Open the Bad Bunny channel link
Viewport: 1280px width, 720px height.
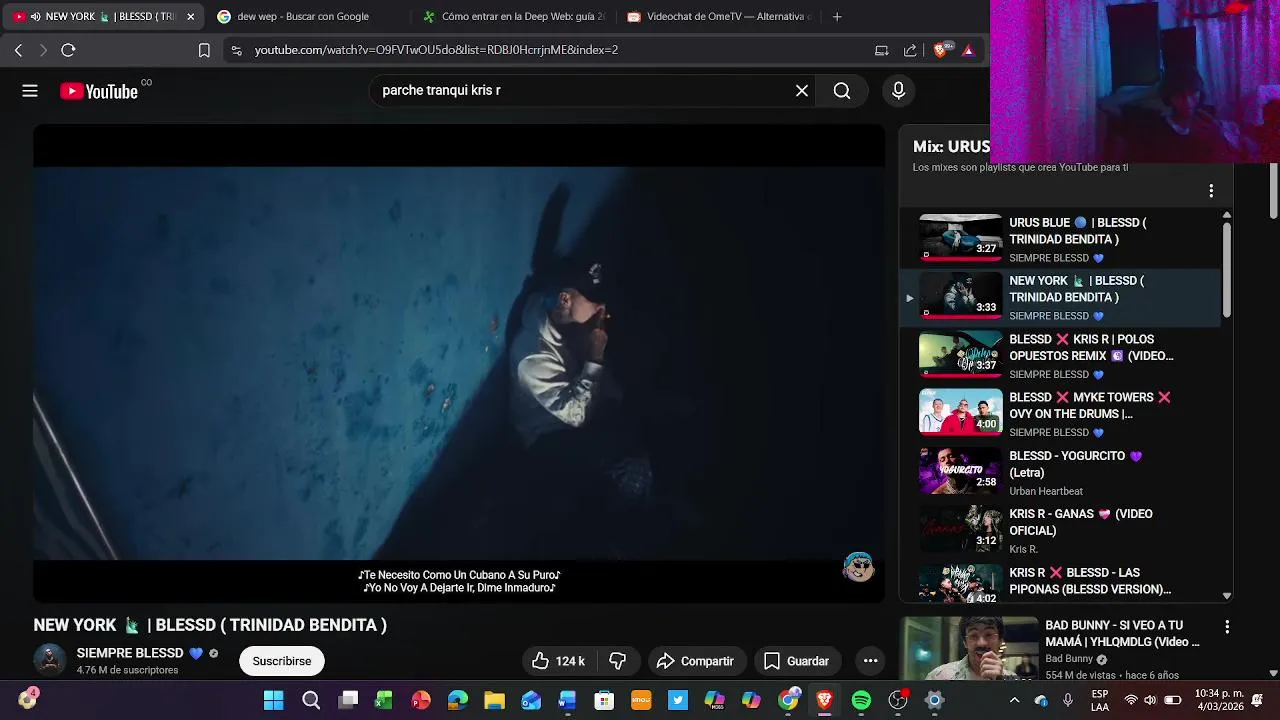pos(1069,659)
